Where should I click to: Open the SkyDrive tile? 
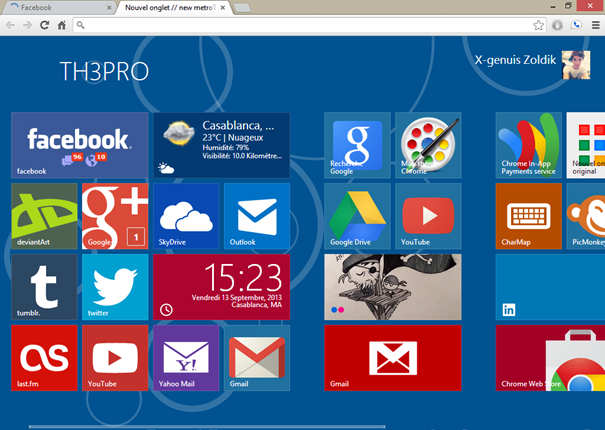(186, 216)
